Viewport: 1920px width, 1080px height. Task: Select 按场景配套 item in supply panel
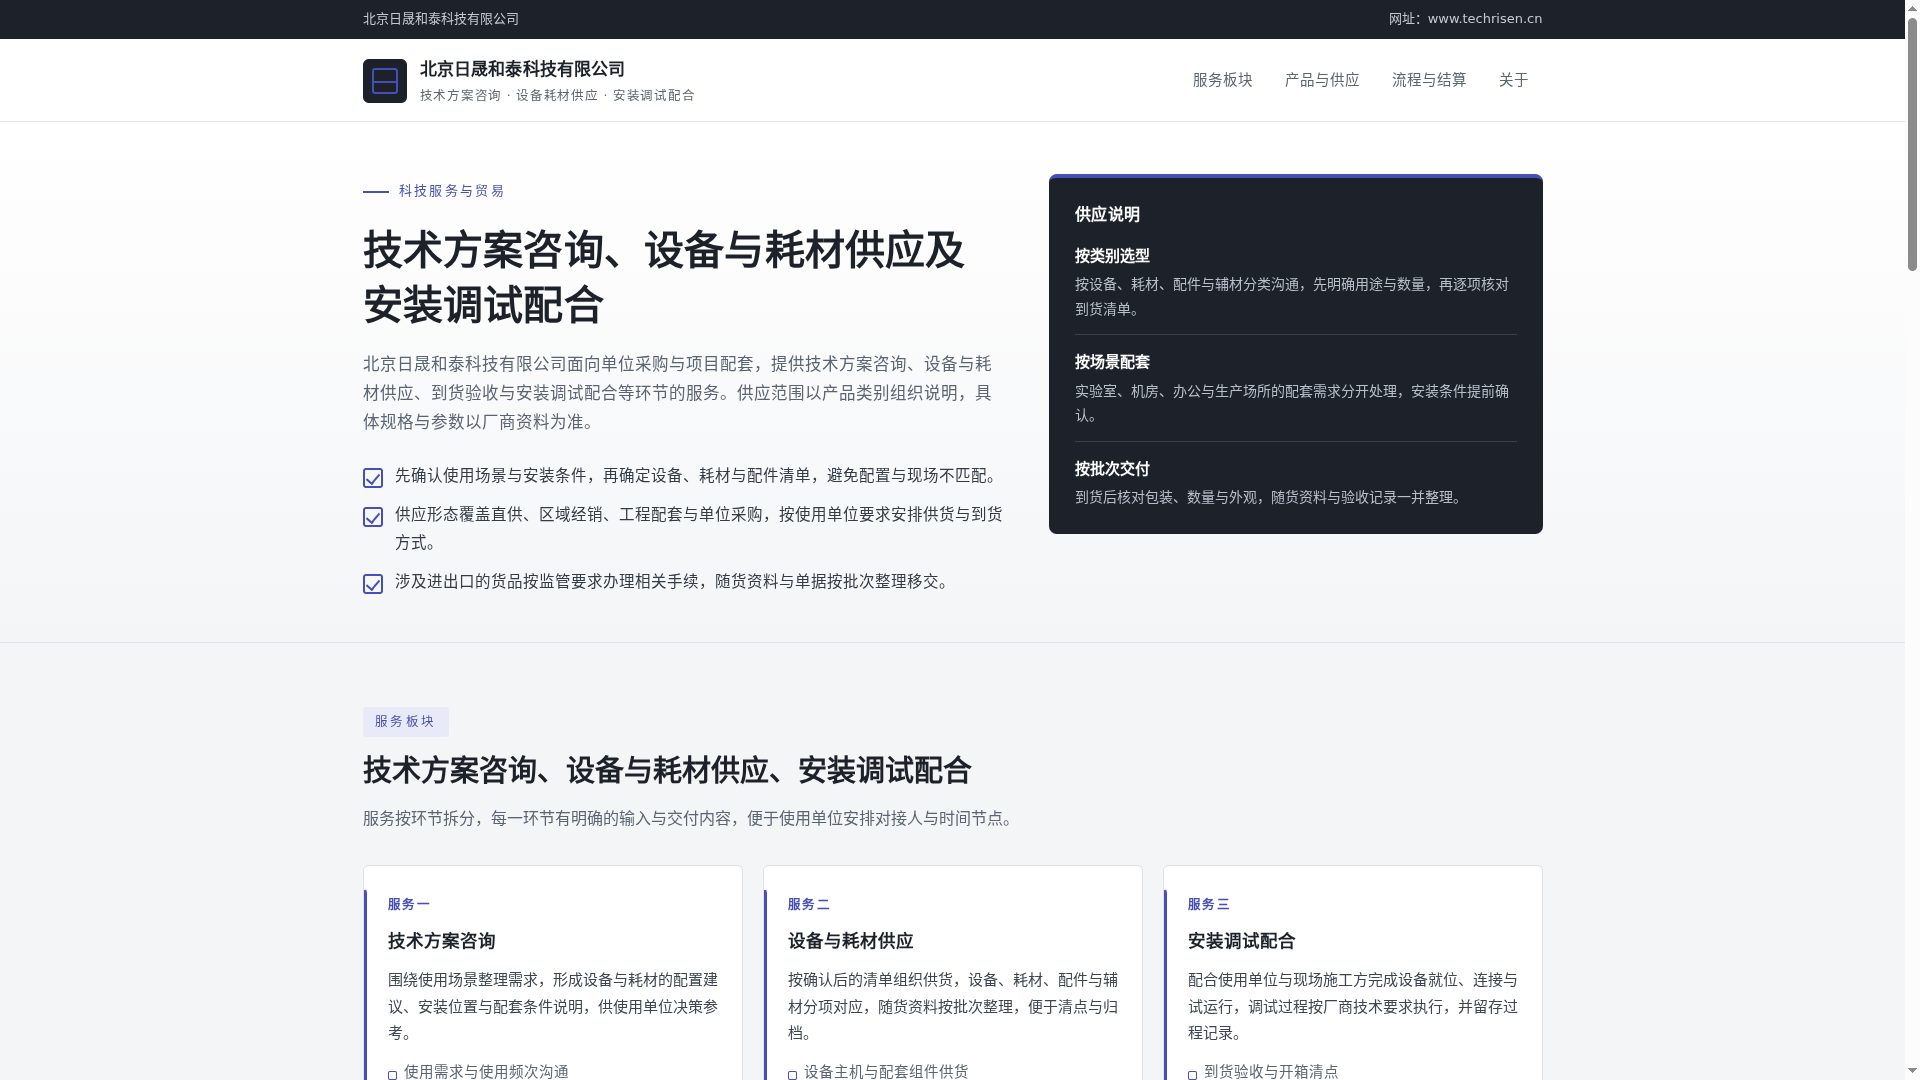(1112, 362)
